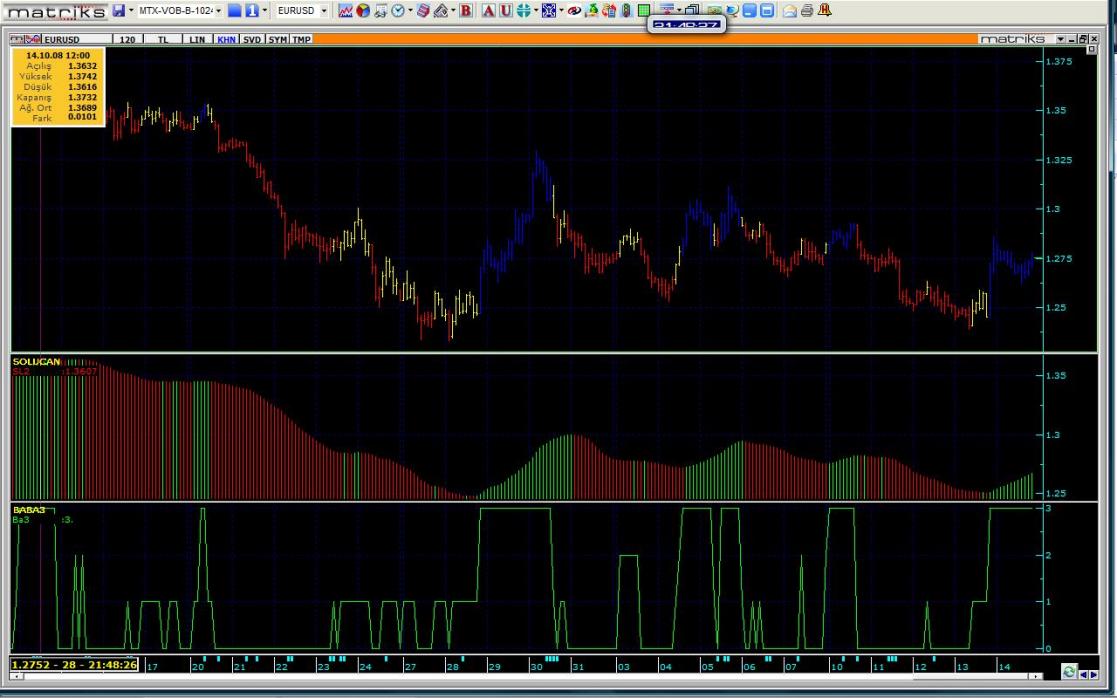Click the printer icon in toolbar
Screen dimensions: 1117x698
click(806, 10)
